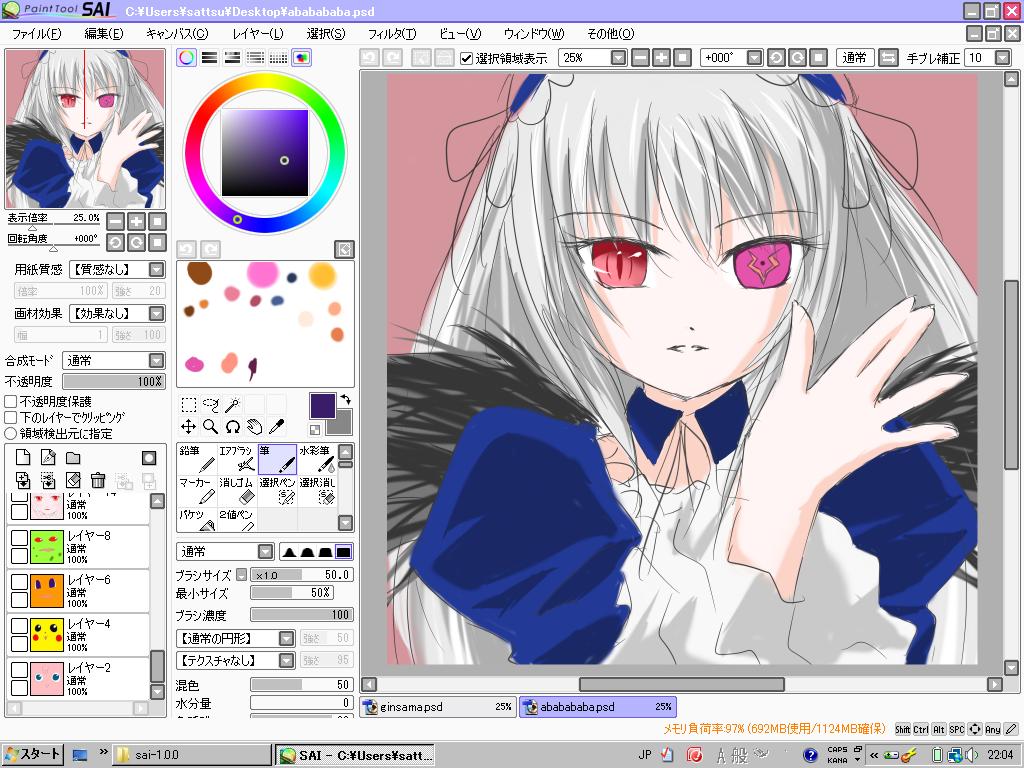Click the Windows スタート button
Image resolution: width=1024 pixels, height=768 pixels.
click(x=32, y=755)
